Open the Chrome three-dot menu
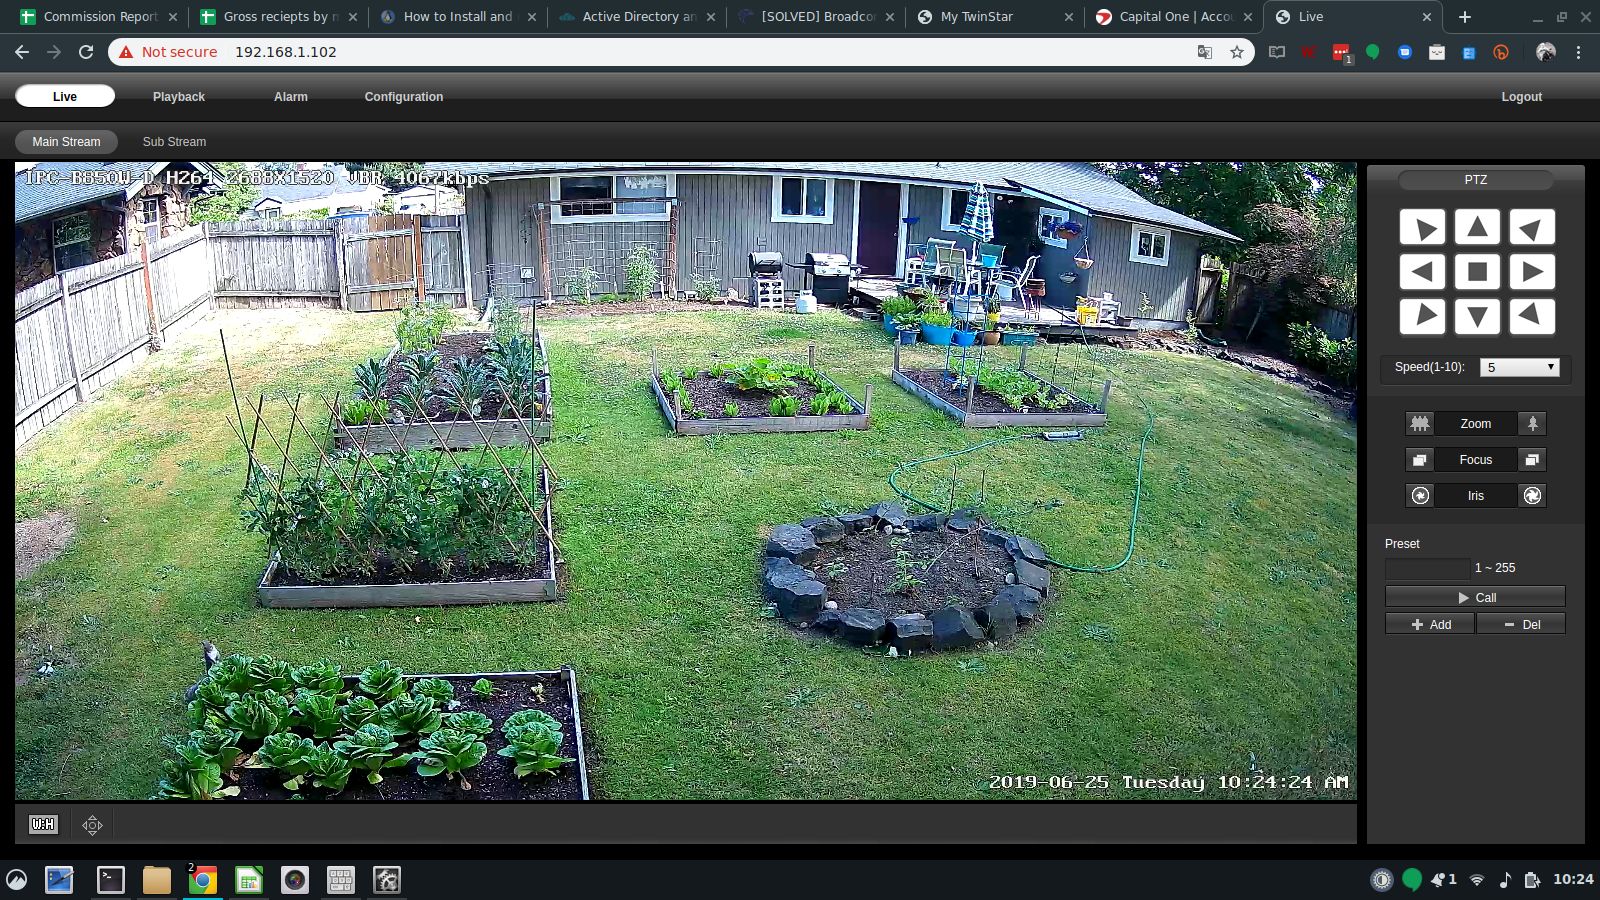The image size is (1600, 900). 1579,52
